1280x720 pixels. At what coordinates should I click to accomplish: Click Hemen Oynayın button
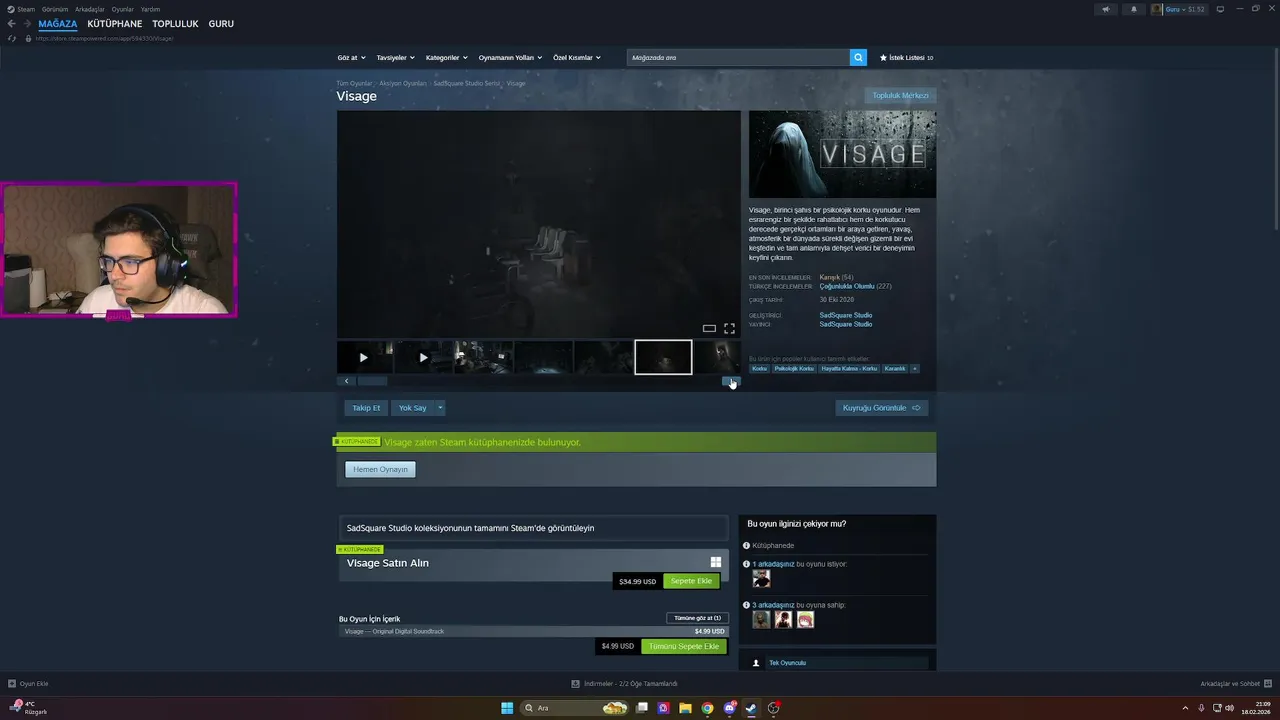pyautogui.click(x=380, y=469)
